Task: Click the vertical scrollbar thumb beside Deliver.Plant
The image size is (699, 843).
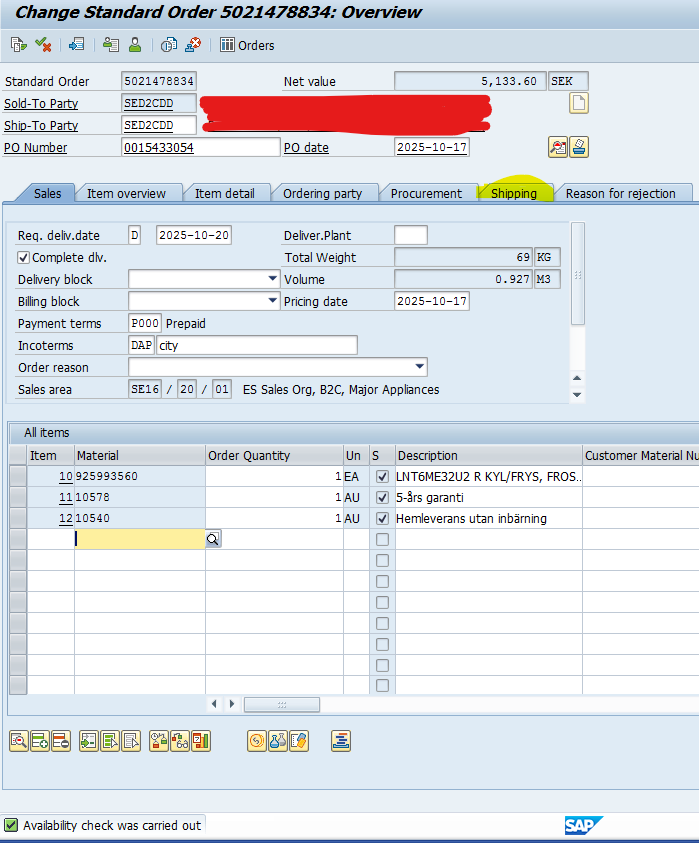Action: click(577, 274)
